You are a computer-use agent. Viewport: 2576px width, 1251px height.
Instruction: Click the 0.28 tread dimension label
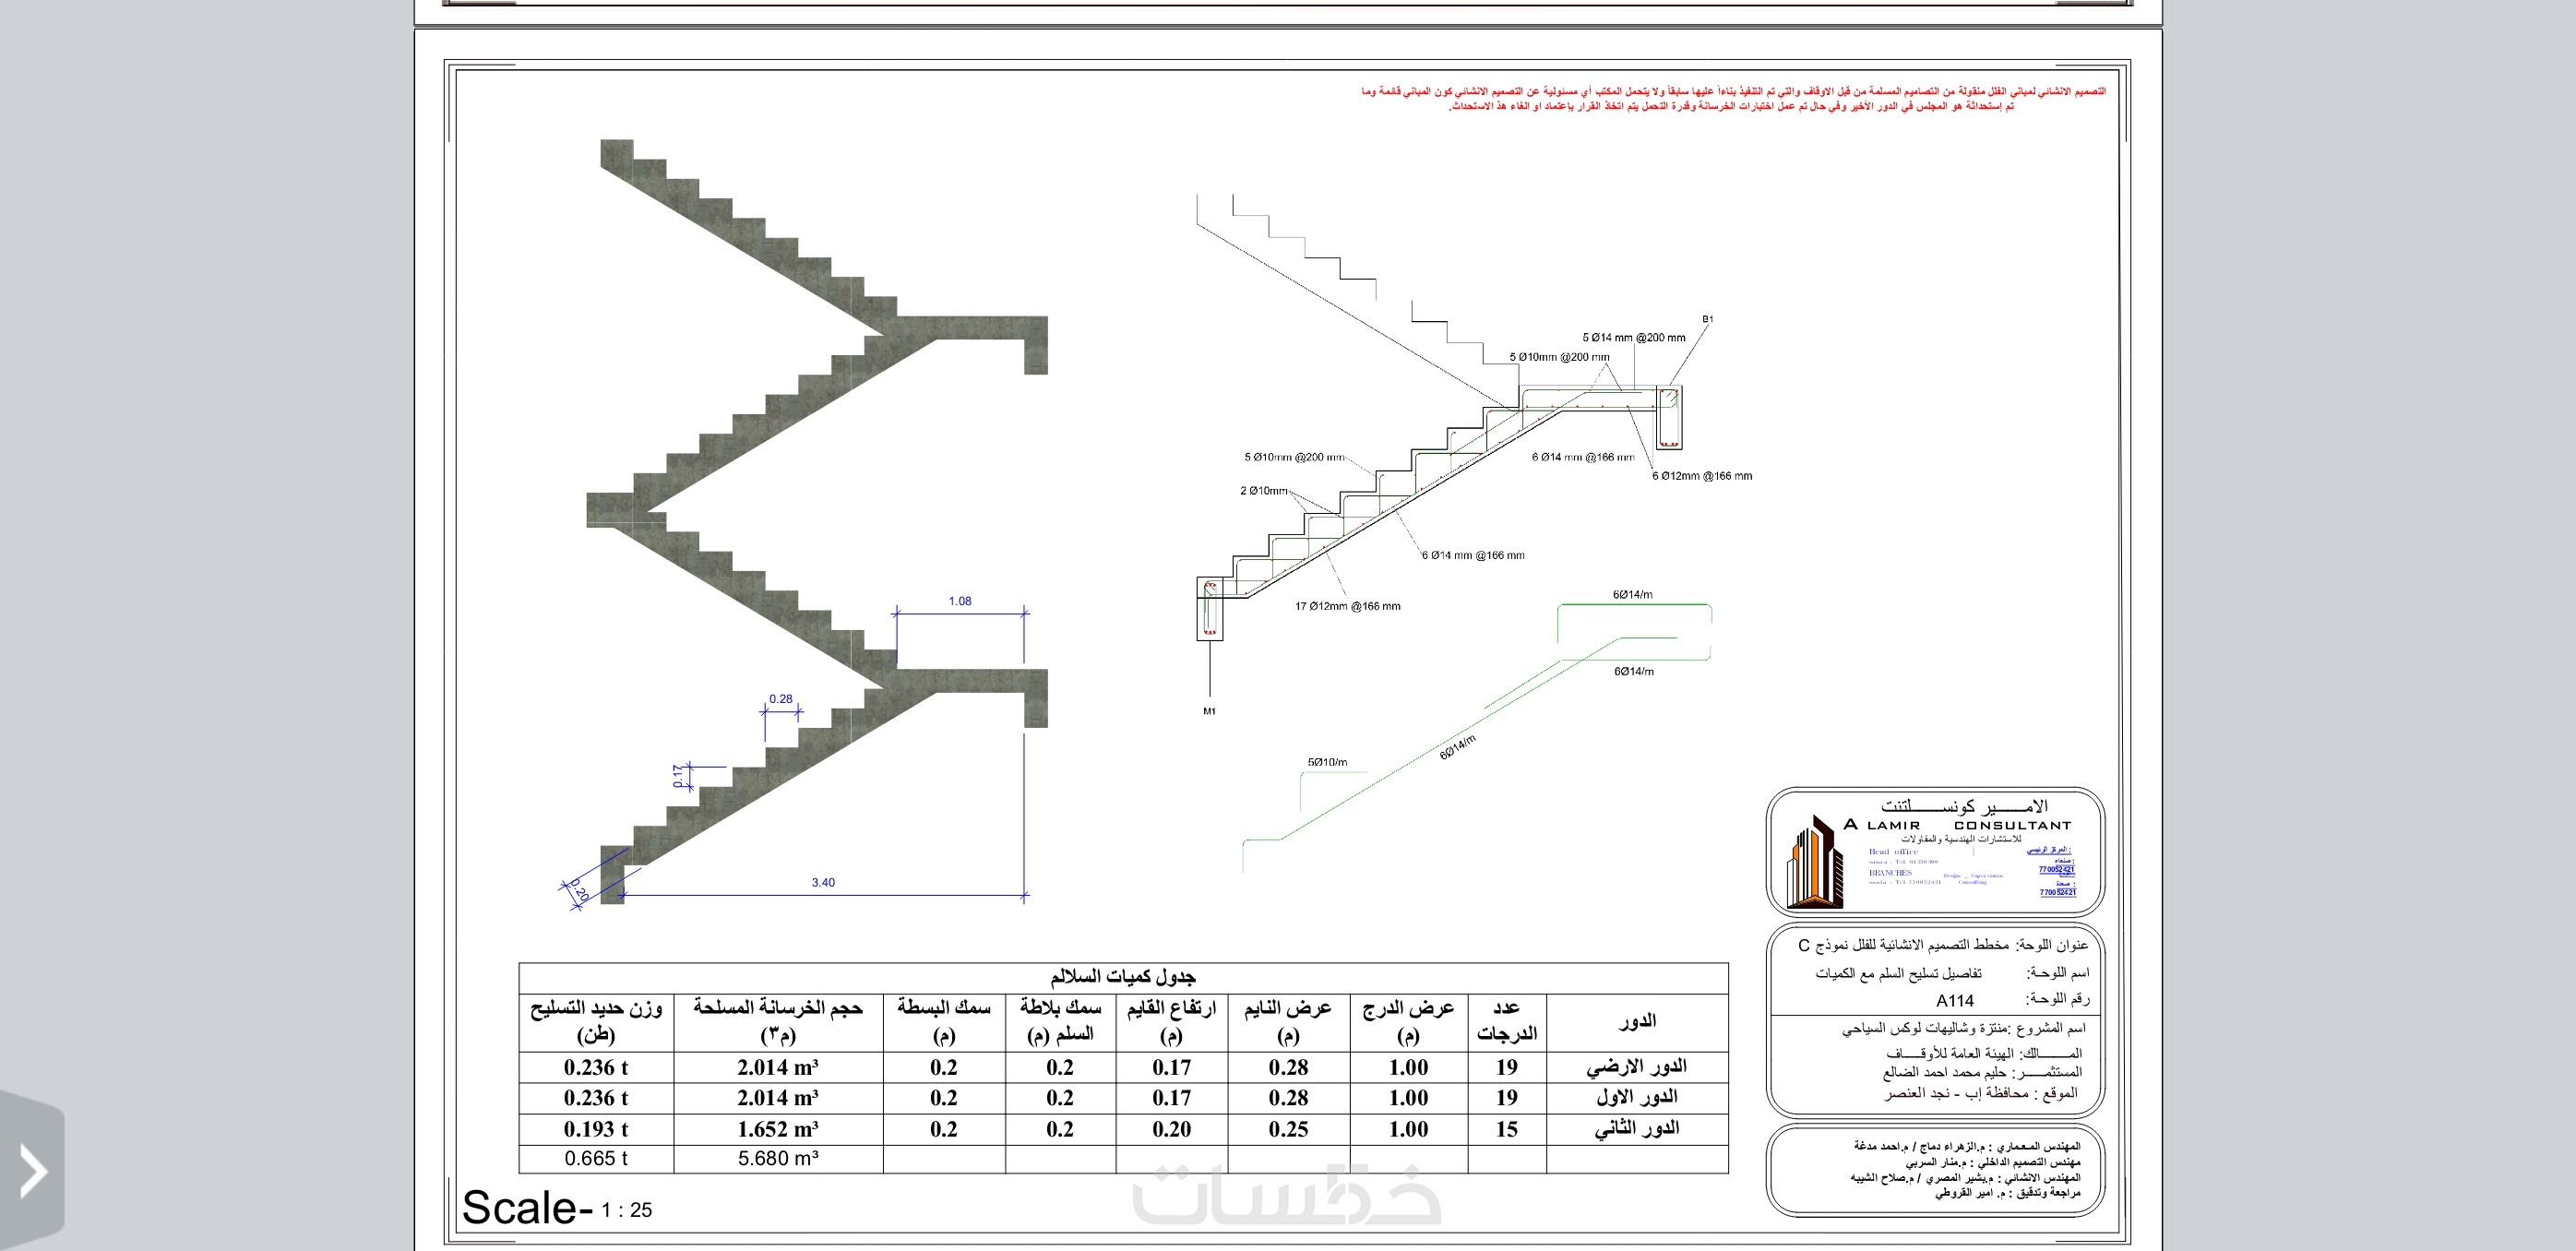[781, 699]
